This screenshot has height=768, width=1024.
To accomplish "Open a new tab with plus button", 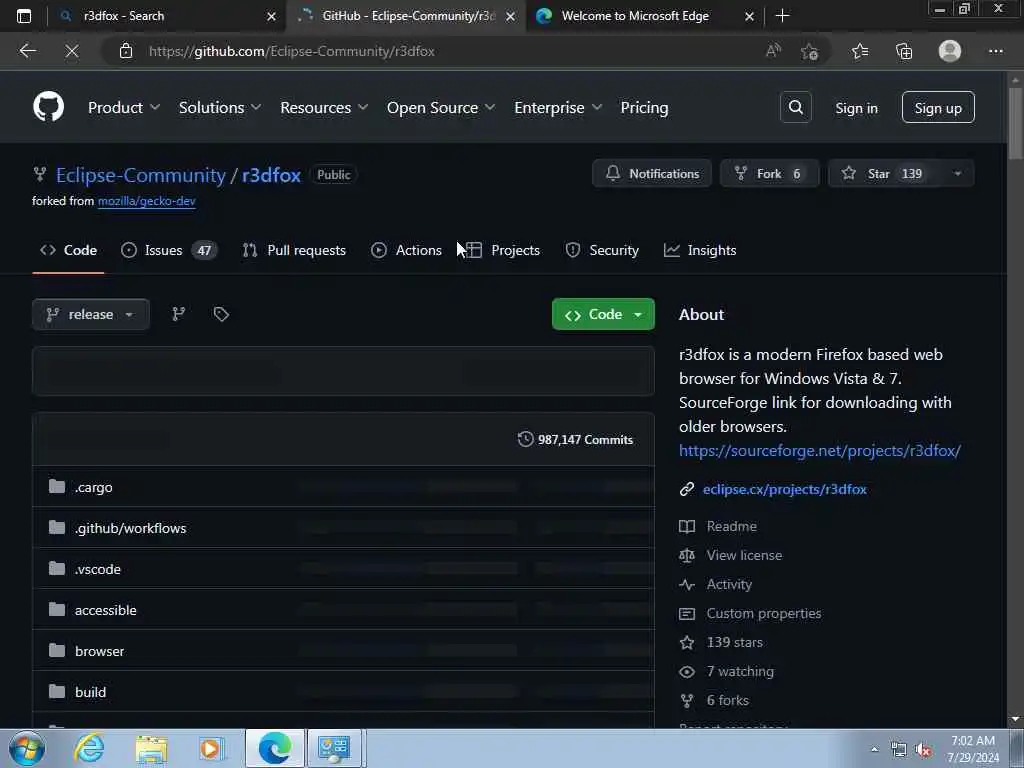I will [782, 16].
